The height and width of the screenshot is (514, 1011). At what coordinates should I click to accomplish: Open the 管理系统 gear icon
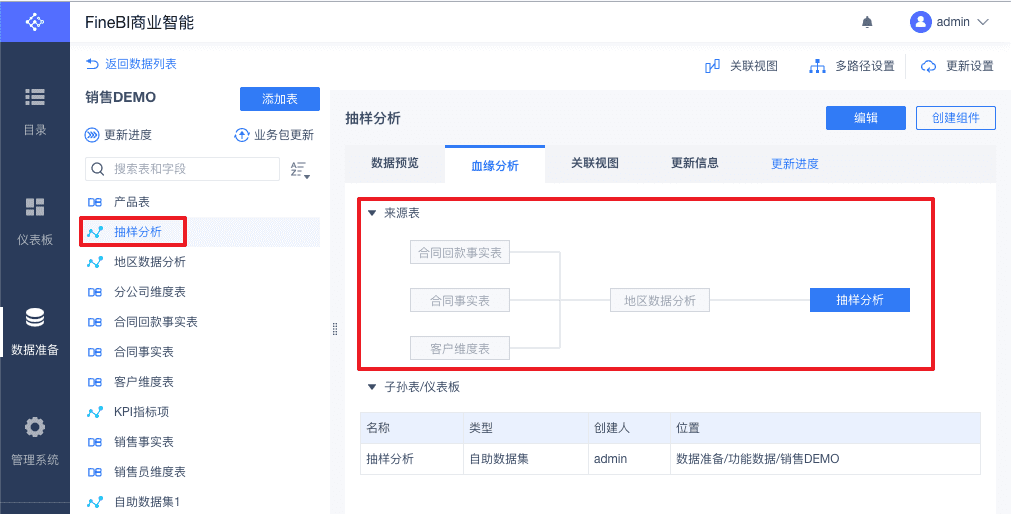point(35,427)
